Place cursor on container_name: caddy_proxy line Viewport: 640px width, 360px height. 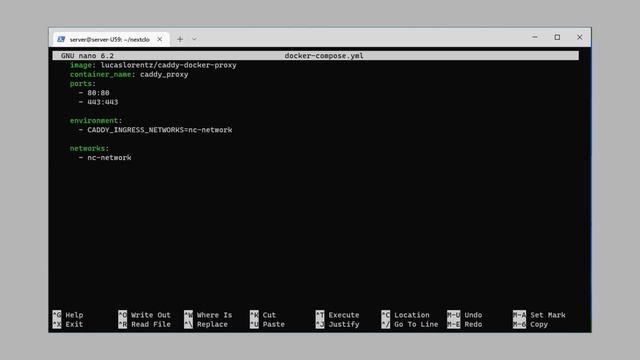click(129, 75)
